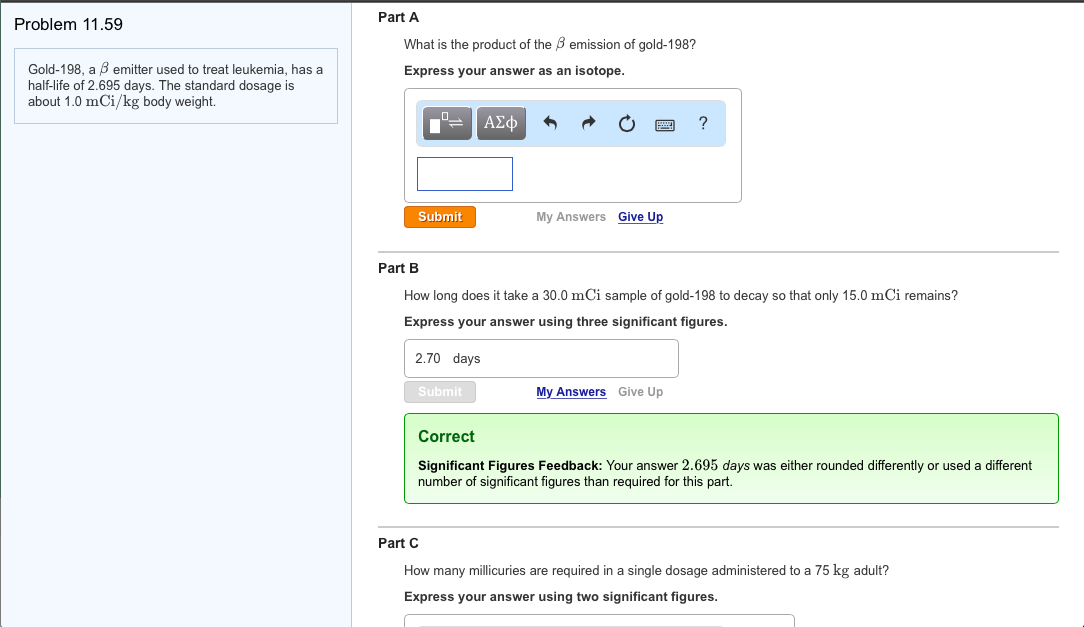Screen dimensions: 1084x627
Task: Click the Part B heading
Action: coord(398,268)
